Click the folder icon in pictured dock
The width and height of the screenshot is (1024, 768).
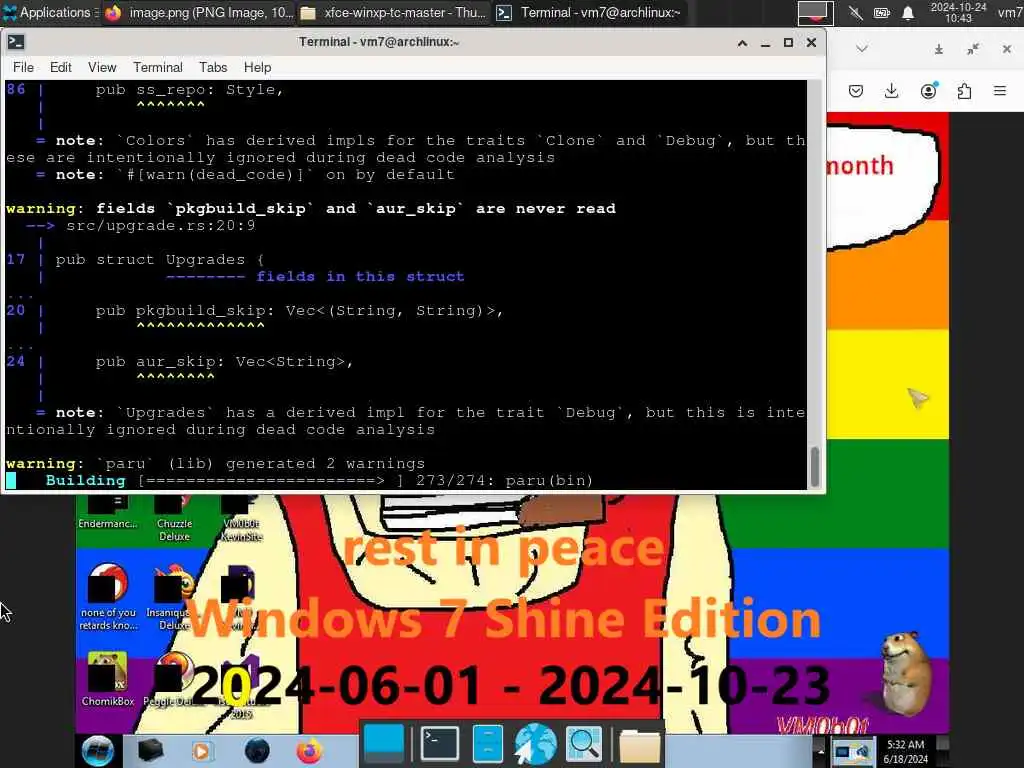coord(640,744)
